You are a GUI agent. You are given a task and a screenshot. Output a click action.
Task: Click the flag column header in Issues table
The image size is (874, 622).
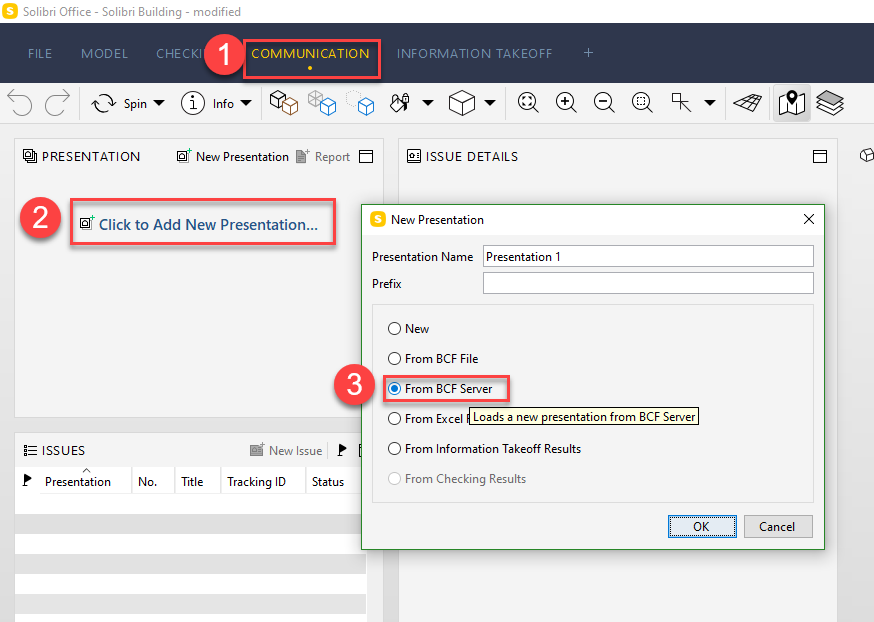pyautogui.click(x=27, y=480)
